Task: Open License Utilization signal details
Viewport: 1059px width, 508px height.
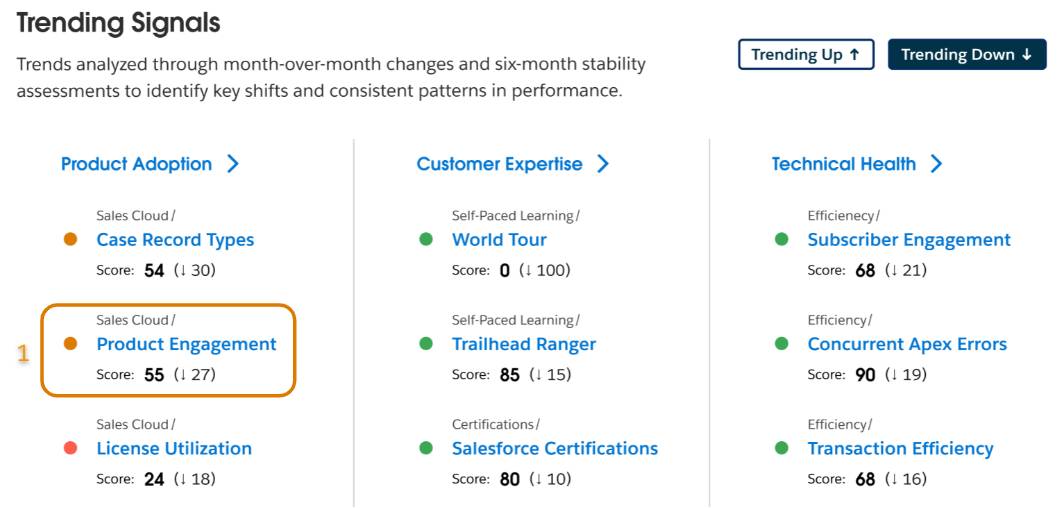Action: [174, 448]
